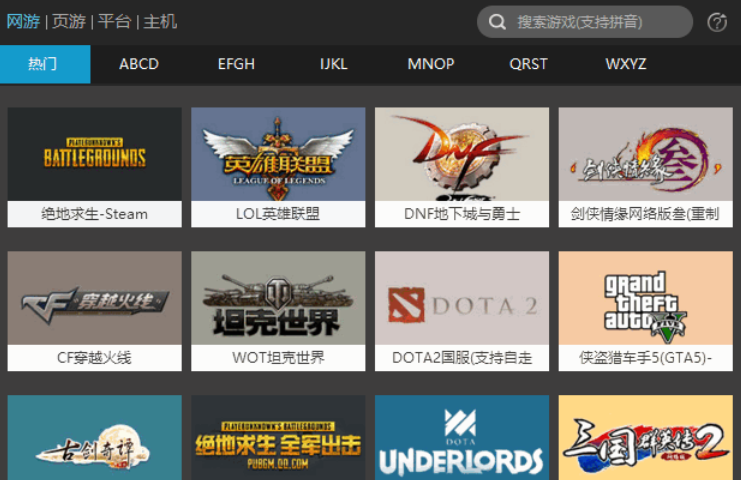The image size is (741, 480).
Task: Open the 主机 category
Action: [x=160, y=21]
